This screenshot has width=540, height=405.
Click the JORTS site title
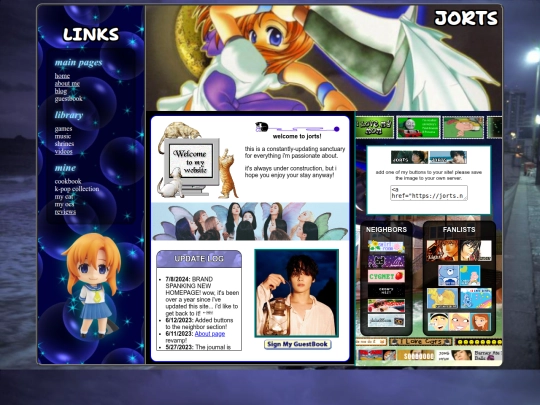pyautogui.click(x=466, y=18)
